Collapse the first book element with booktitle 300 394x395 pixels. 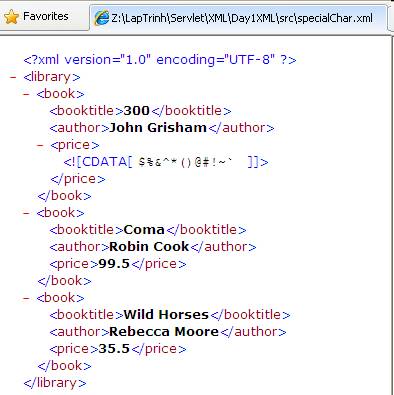pos(26,94)
